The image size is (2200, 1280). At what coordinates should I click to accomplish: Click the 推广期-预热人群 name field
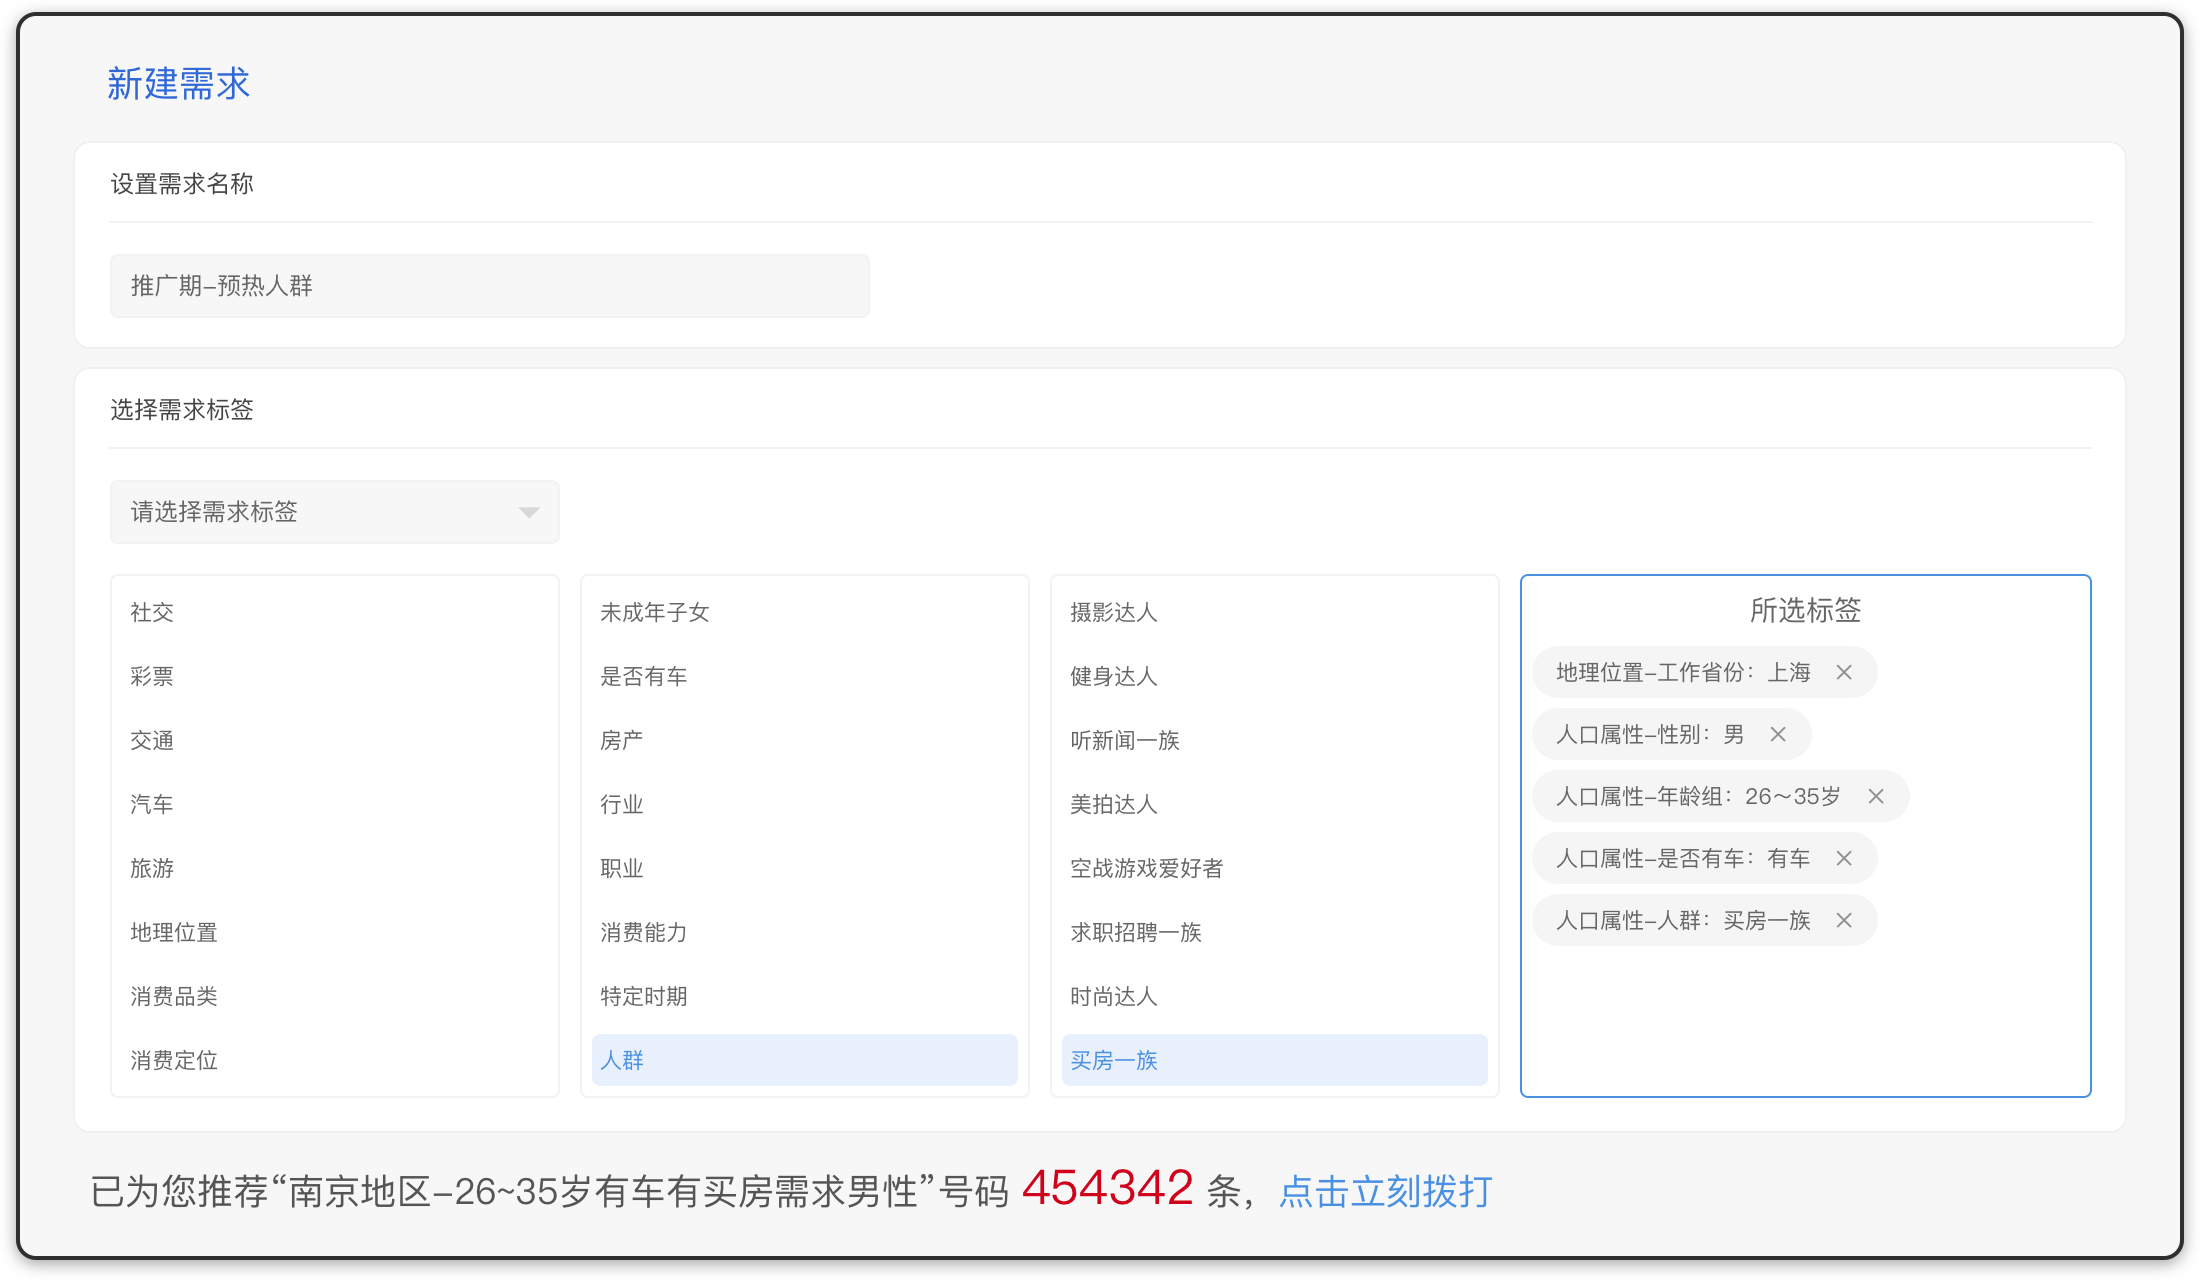[489, 286]
